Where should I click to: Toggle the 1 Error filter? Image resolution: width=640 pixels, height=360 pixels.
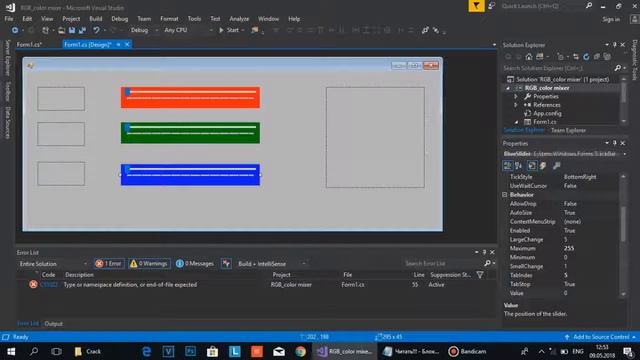tap(109, 264)
